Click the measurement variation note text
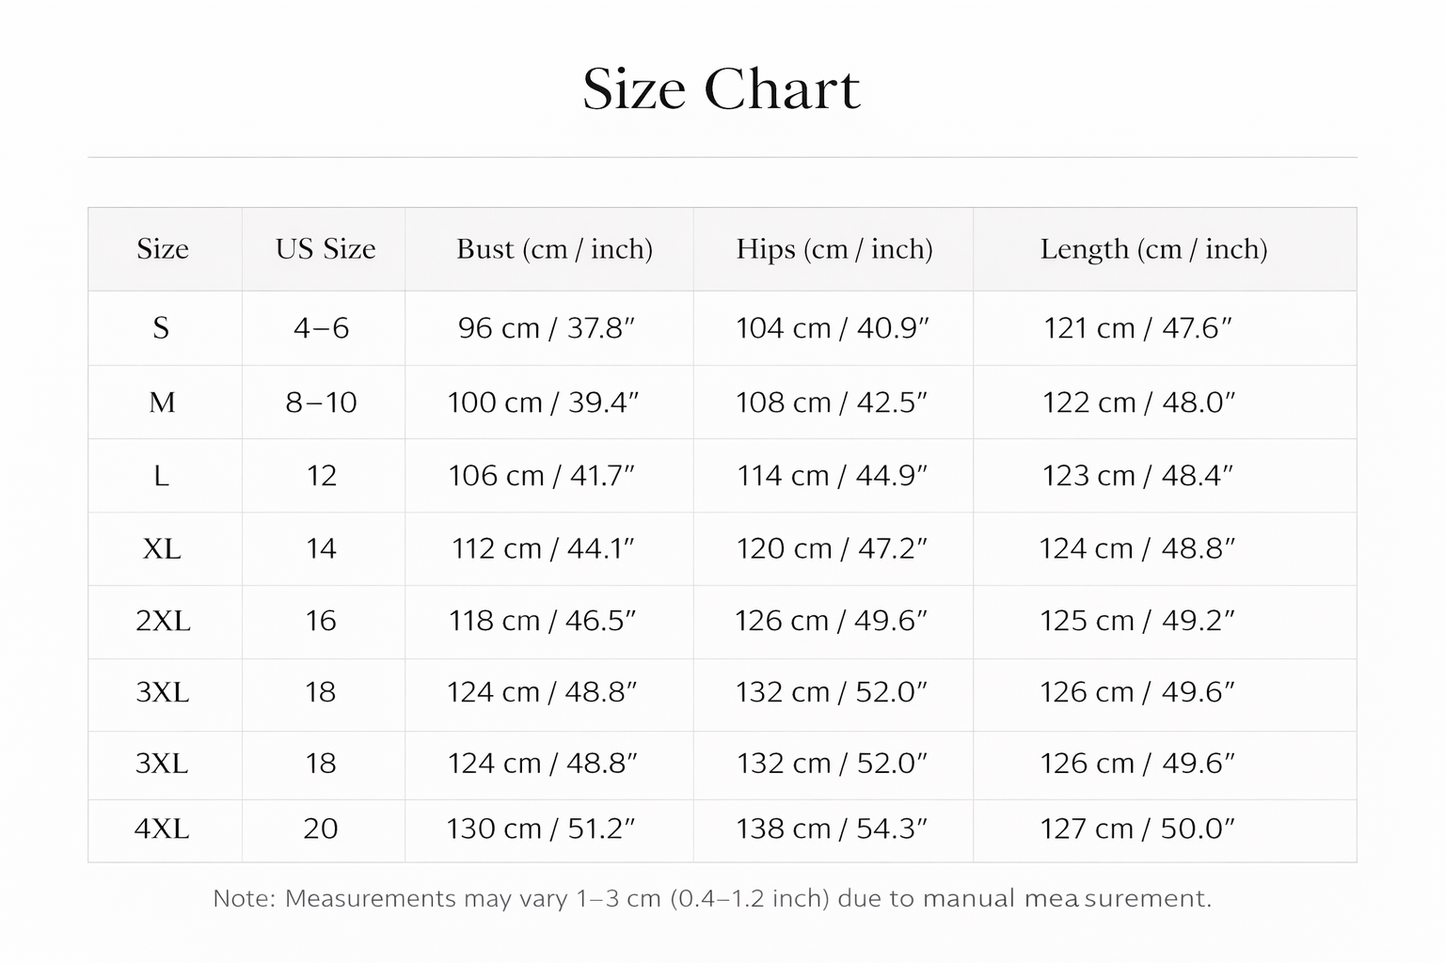 click(712, 898)
